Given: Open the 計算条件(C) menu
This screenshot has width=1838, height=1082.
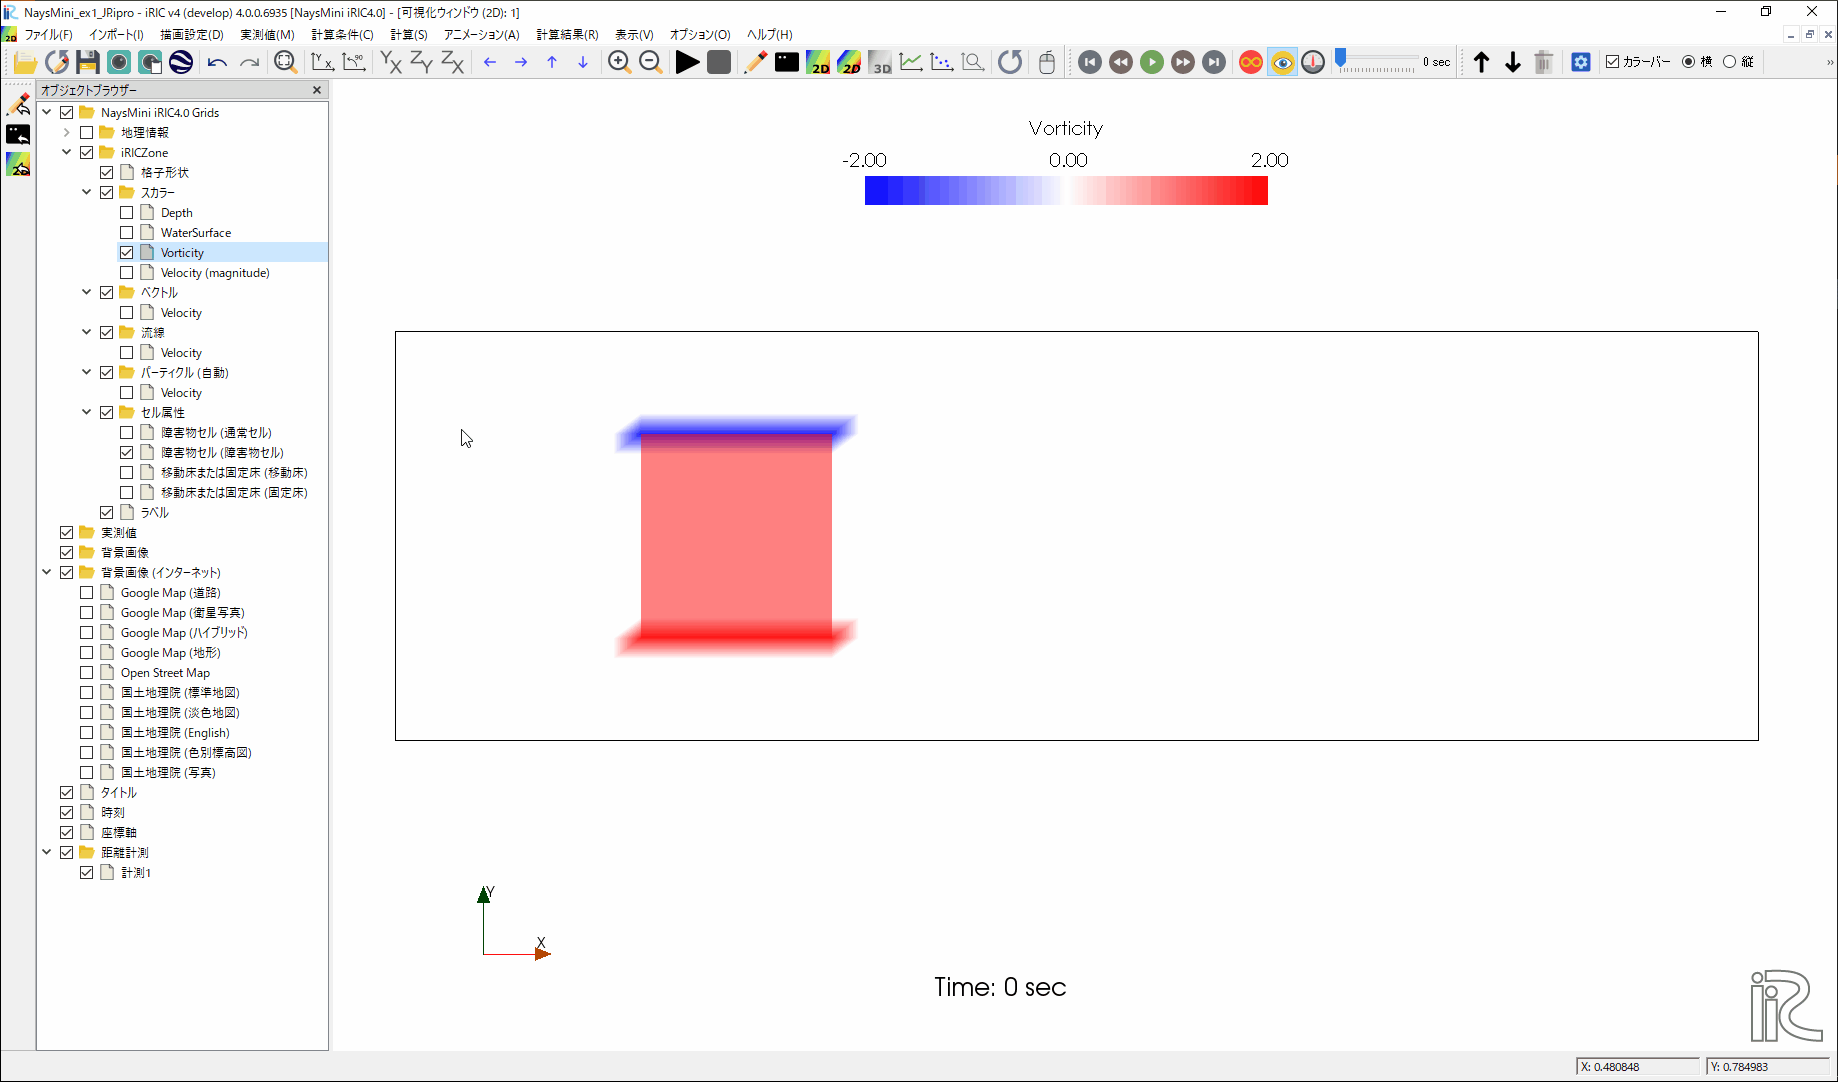Looking at the screenshot, I should 342,34.
